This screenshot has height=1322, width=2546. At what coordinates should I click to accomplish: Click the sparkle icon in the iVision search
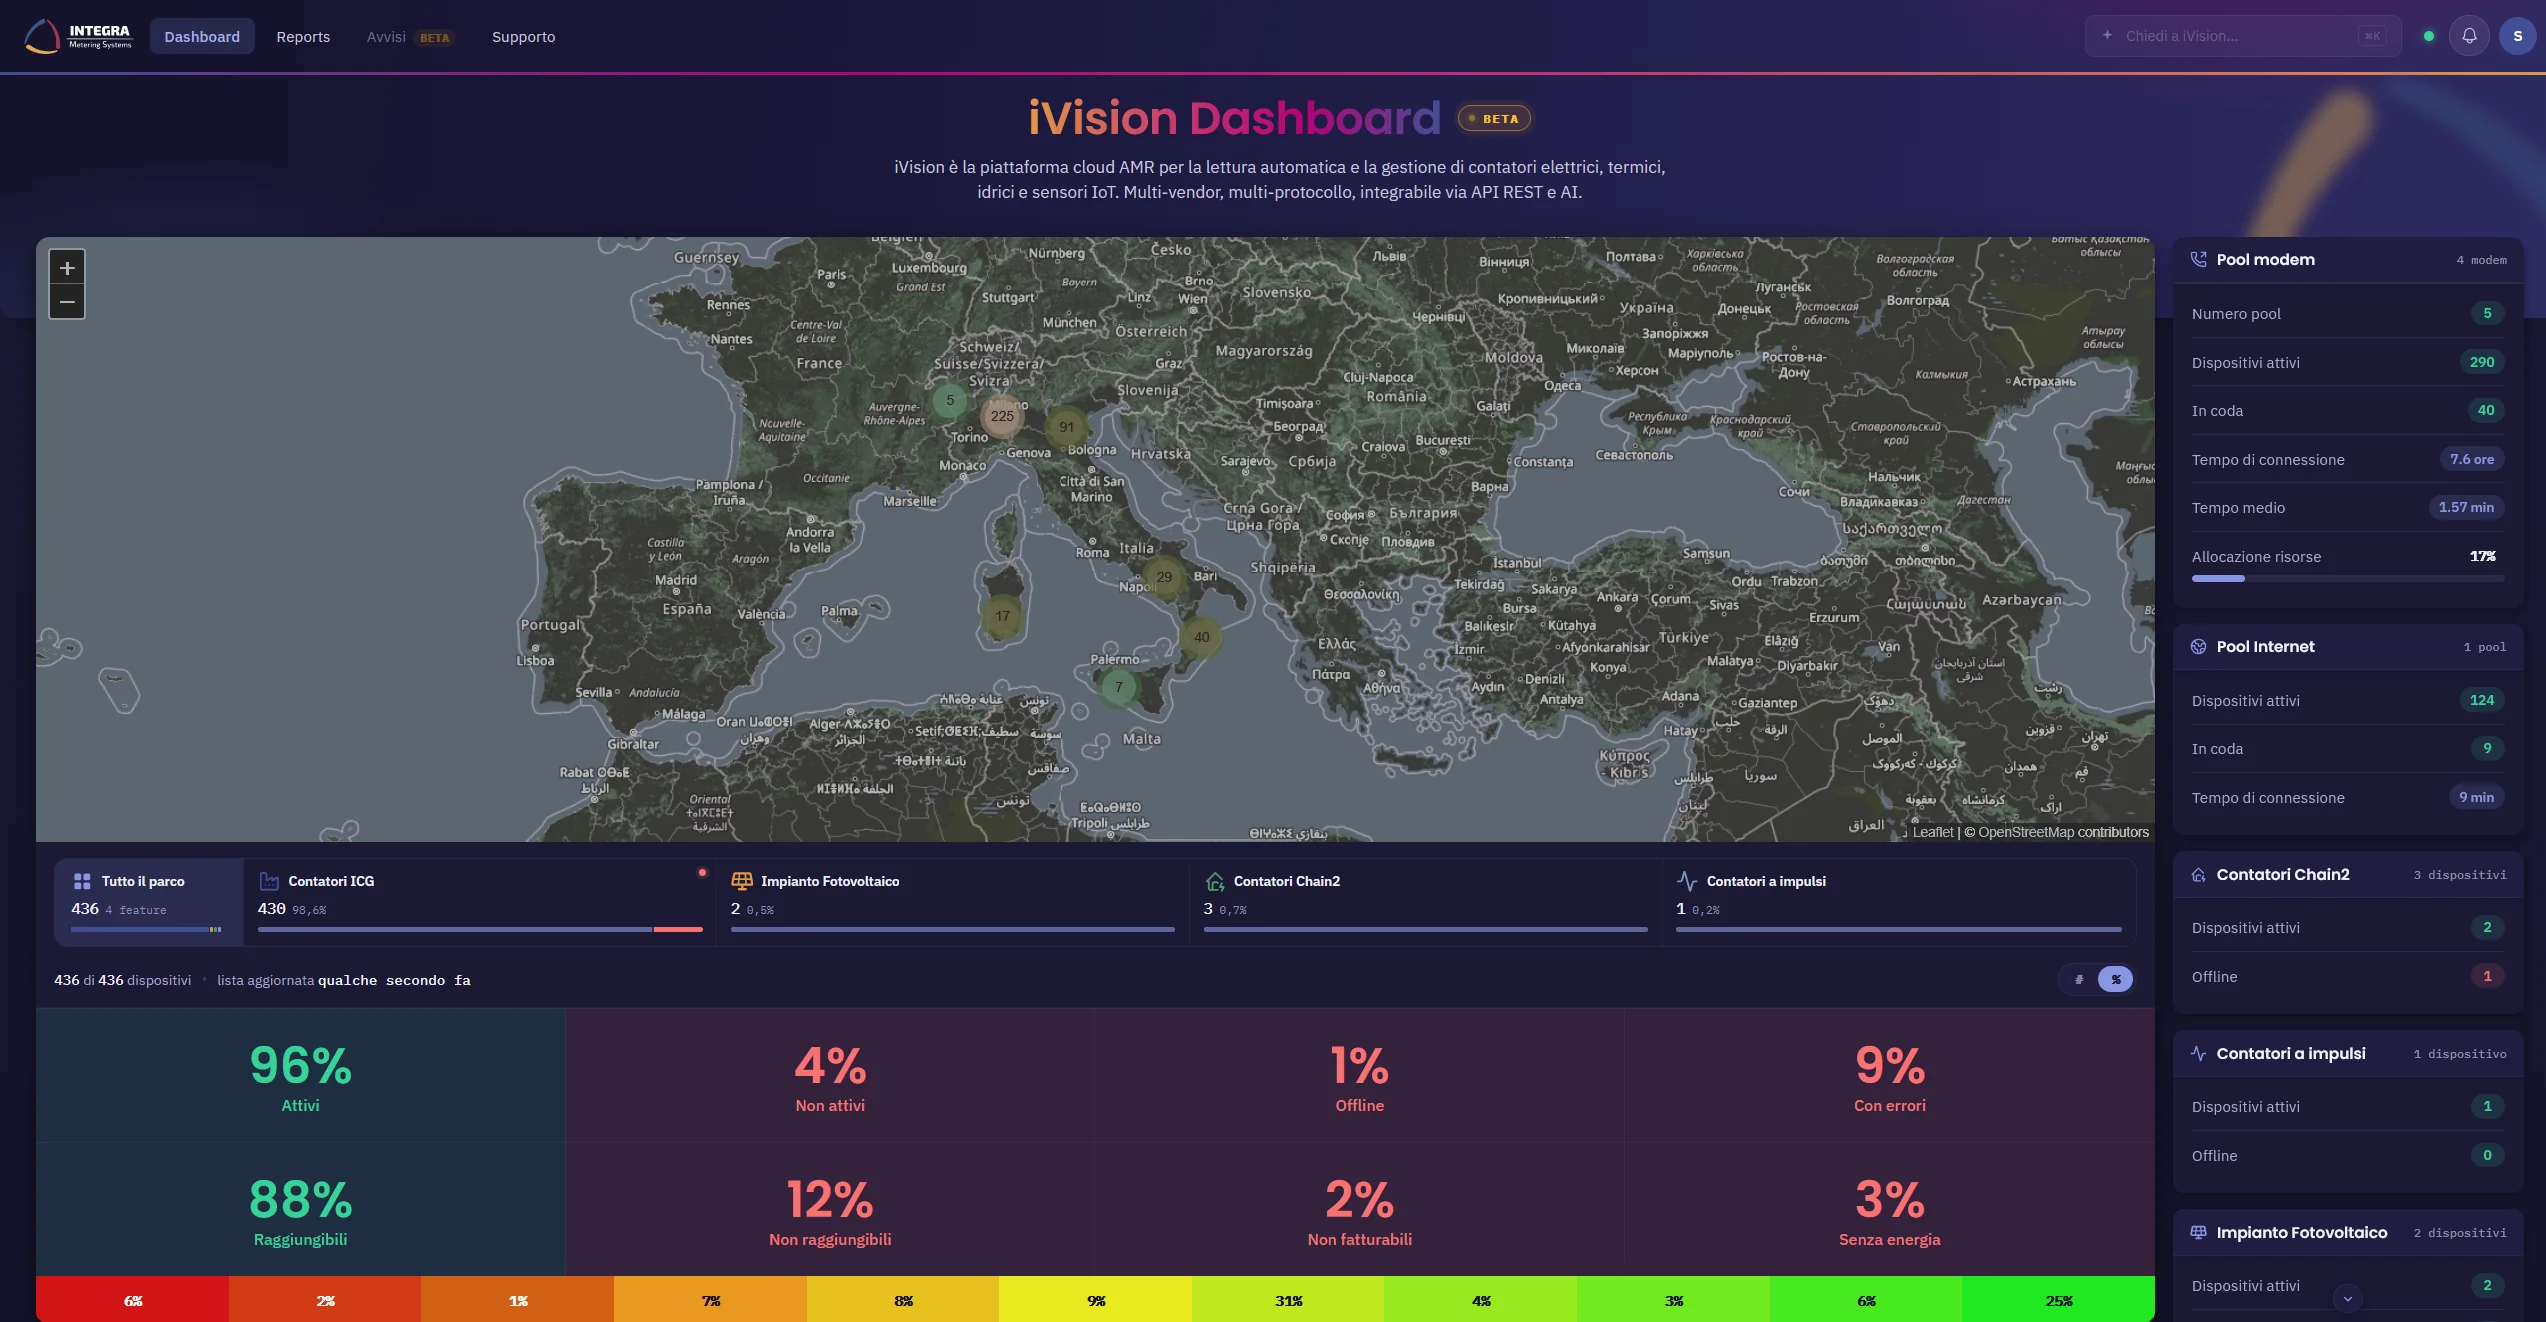click(x=2107, y=35)
